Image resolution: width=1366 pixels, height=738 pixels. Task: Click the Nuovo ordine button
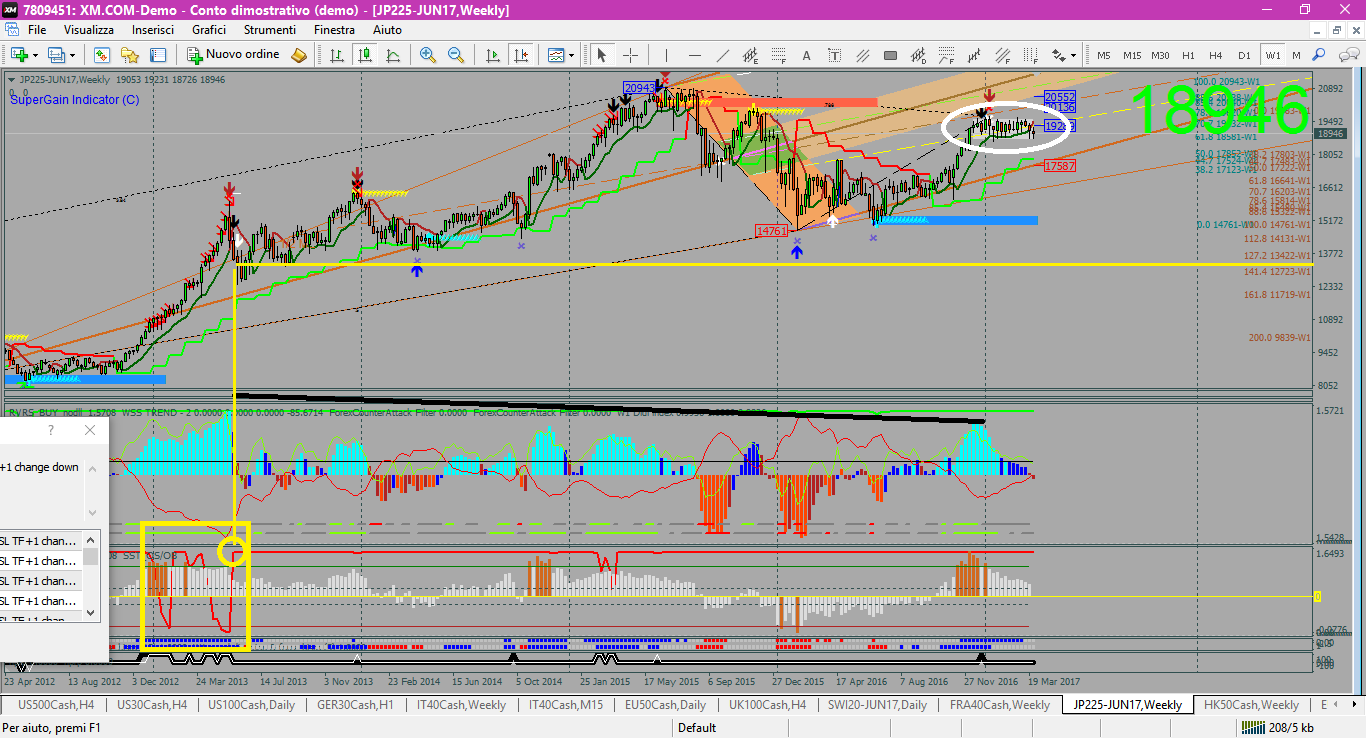(x=233, y=55)
